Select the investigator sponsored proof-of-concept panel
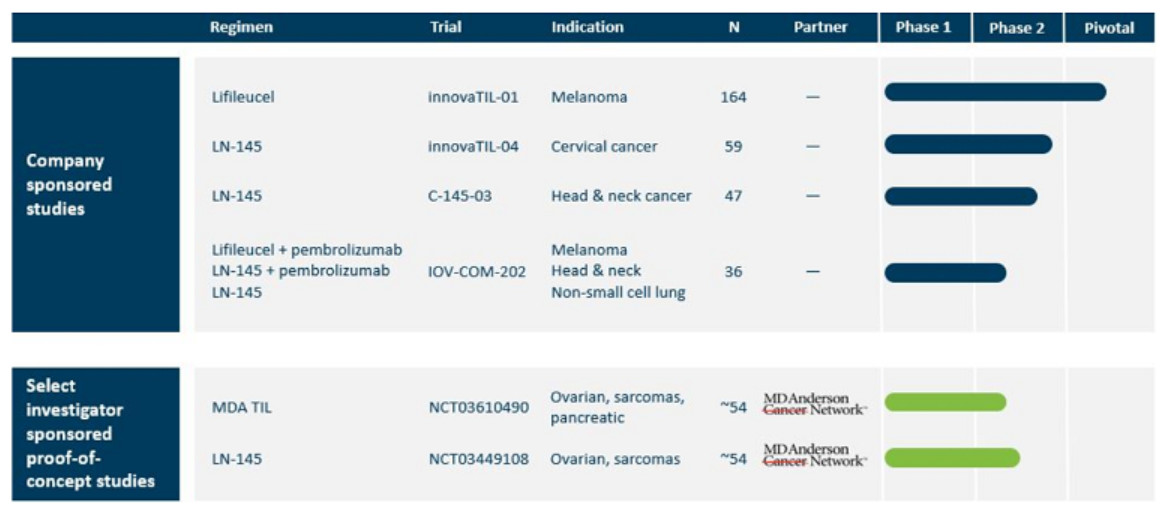The image size is (1169, 517). (95, 433)
